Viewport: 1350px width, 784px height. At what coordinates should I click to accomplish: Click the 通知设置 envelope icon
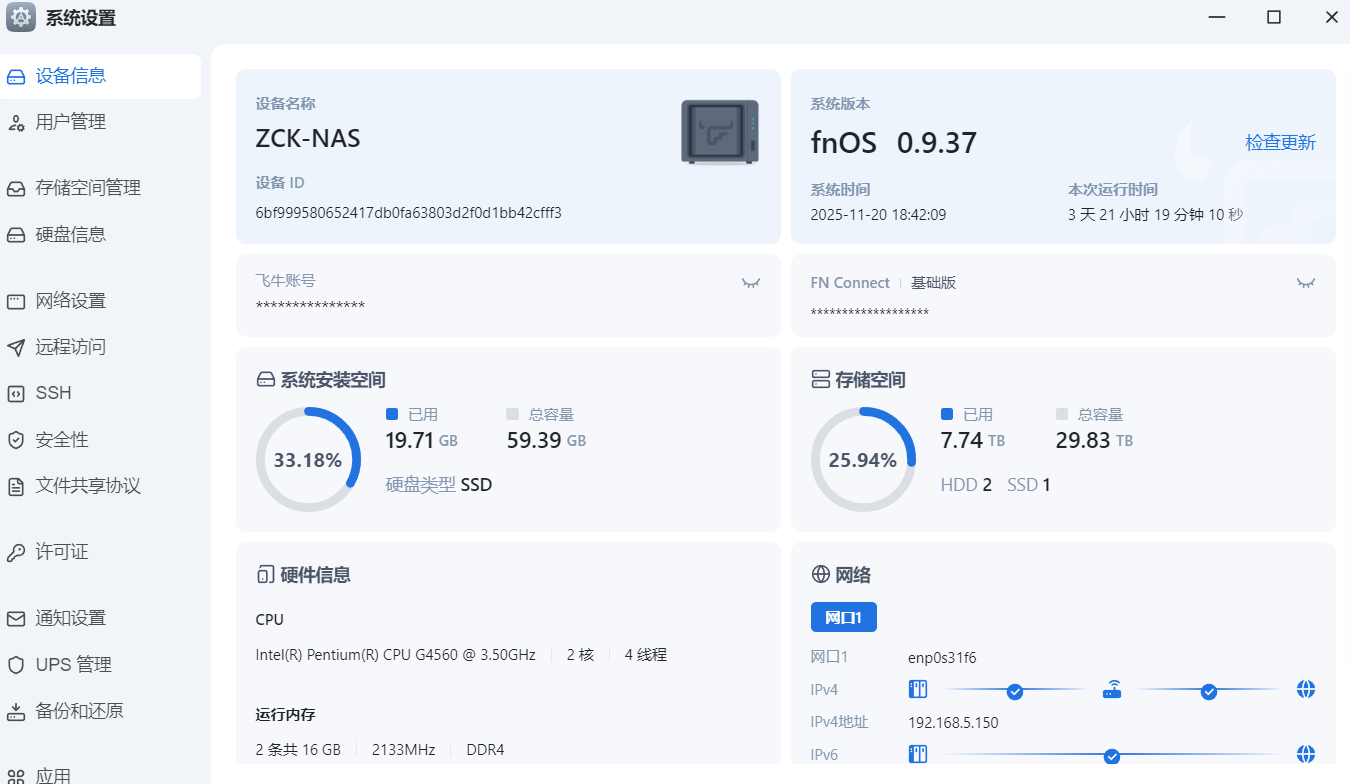pos(16,618)
